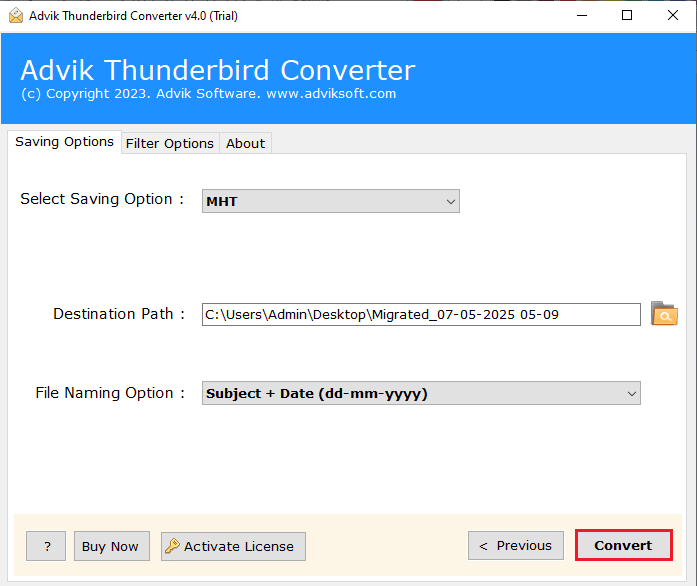Click the Activate License button

(x=233, y=546)
